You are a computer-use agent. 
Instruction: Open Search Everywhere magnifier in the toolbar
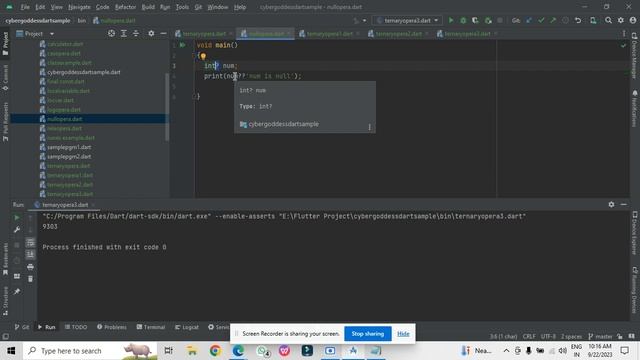pos(609,20)
